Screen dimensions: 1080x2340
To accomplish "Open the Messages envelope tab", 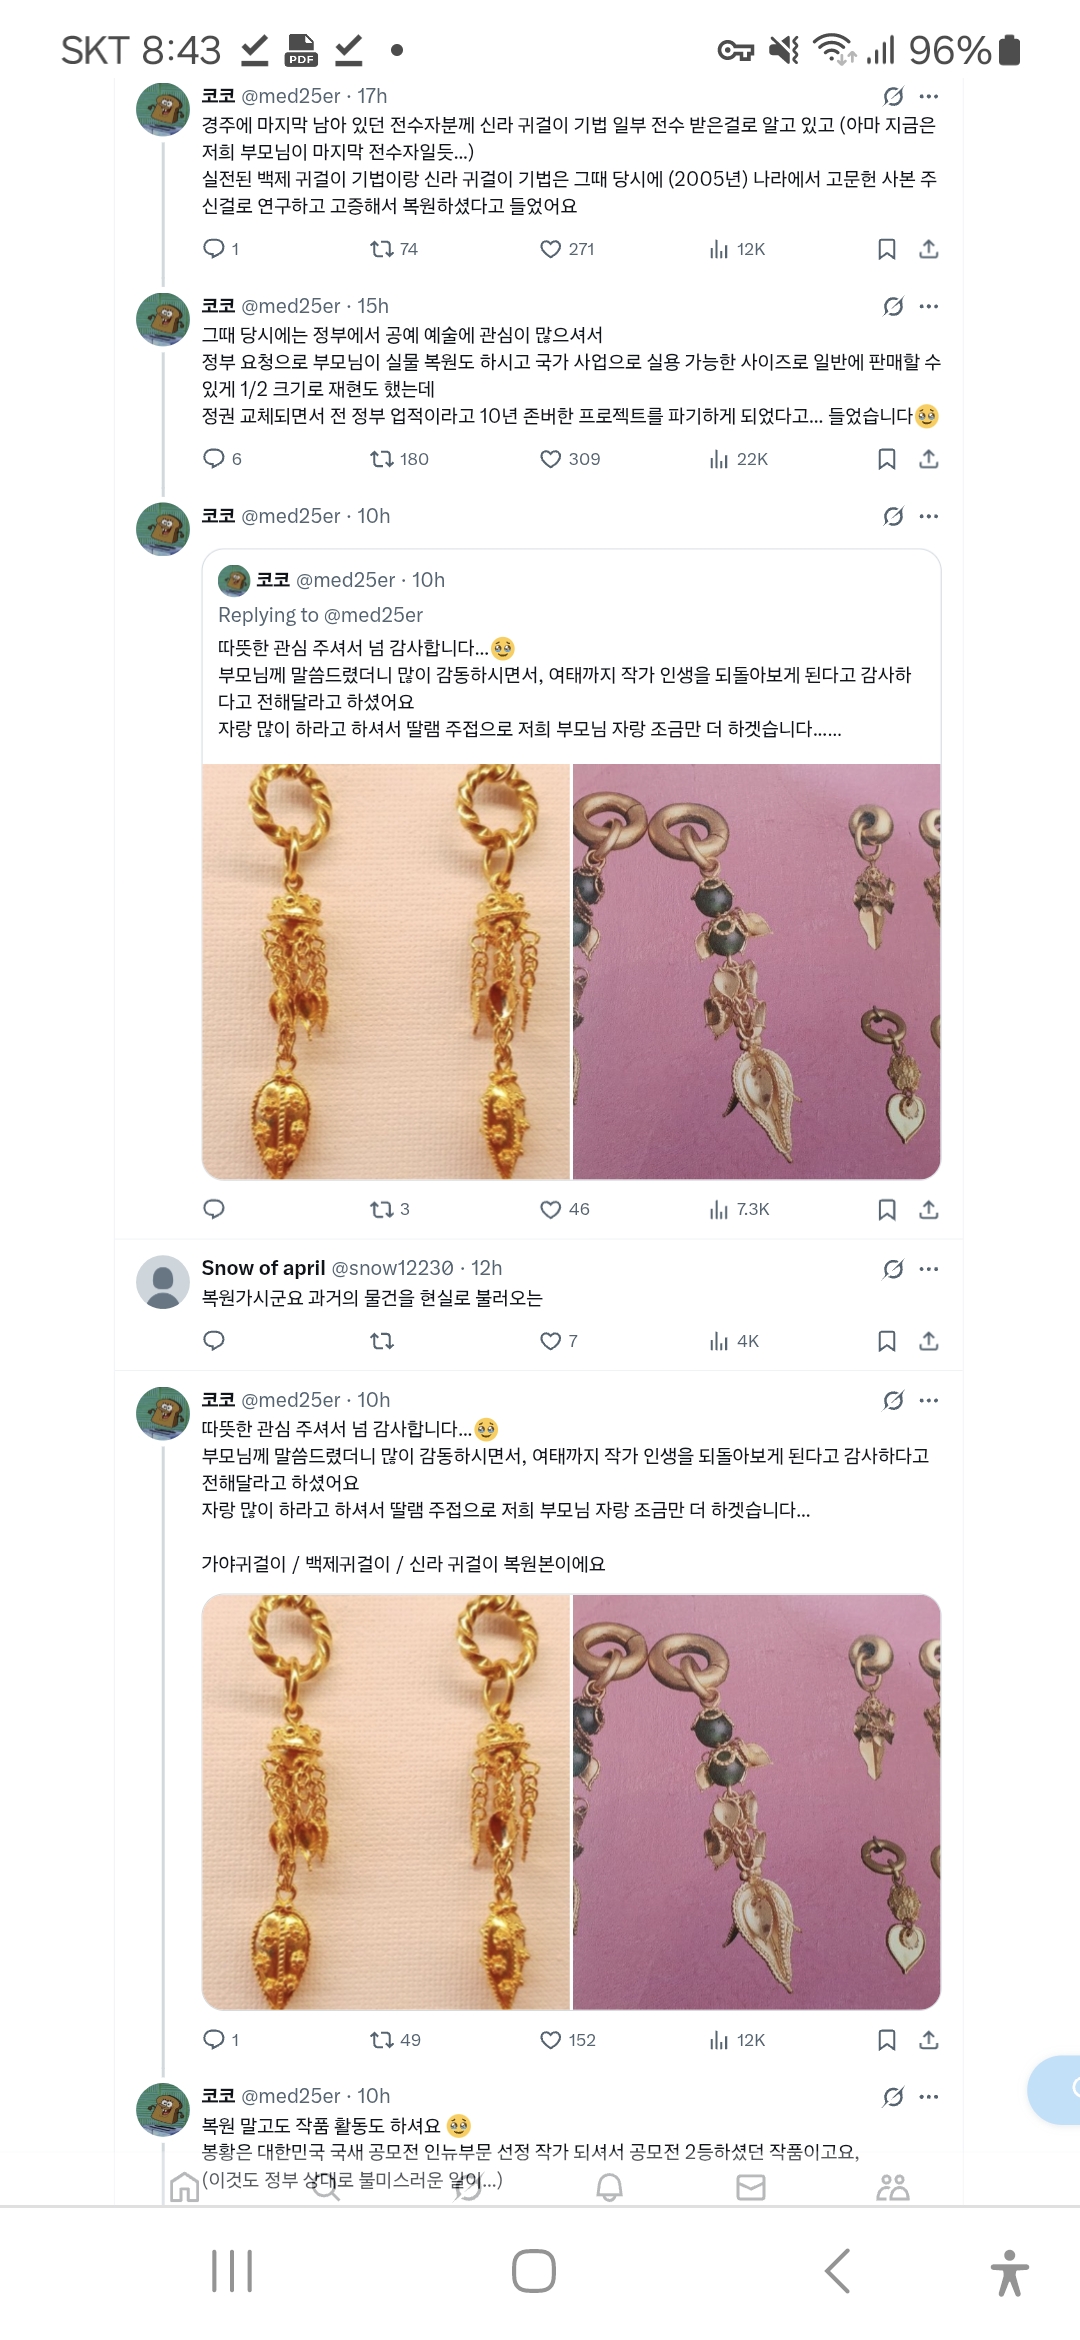I will tap(751, 2188).
